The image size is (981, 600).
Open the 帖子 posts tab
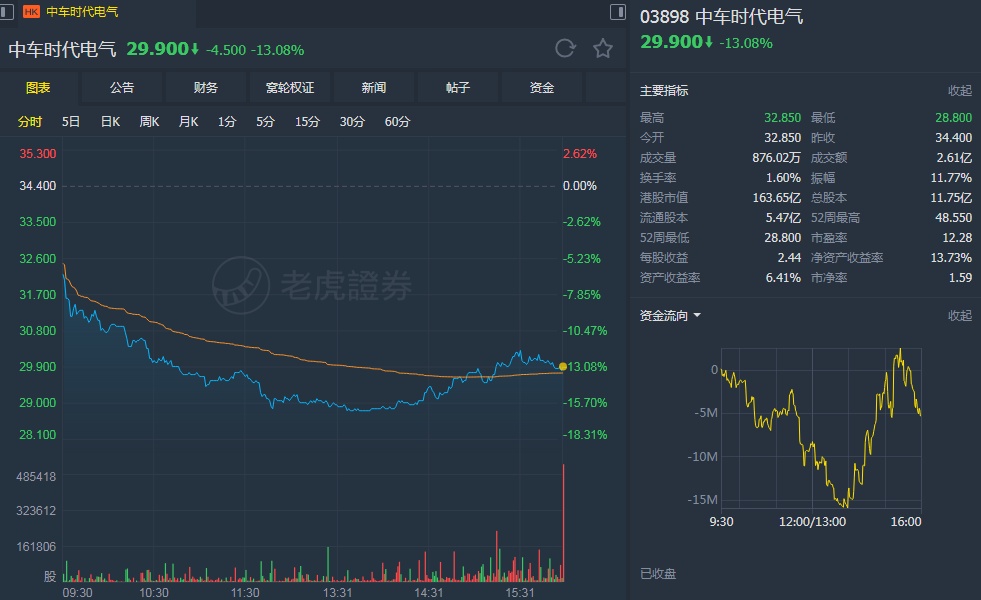pos(457,88)
